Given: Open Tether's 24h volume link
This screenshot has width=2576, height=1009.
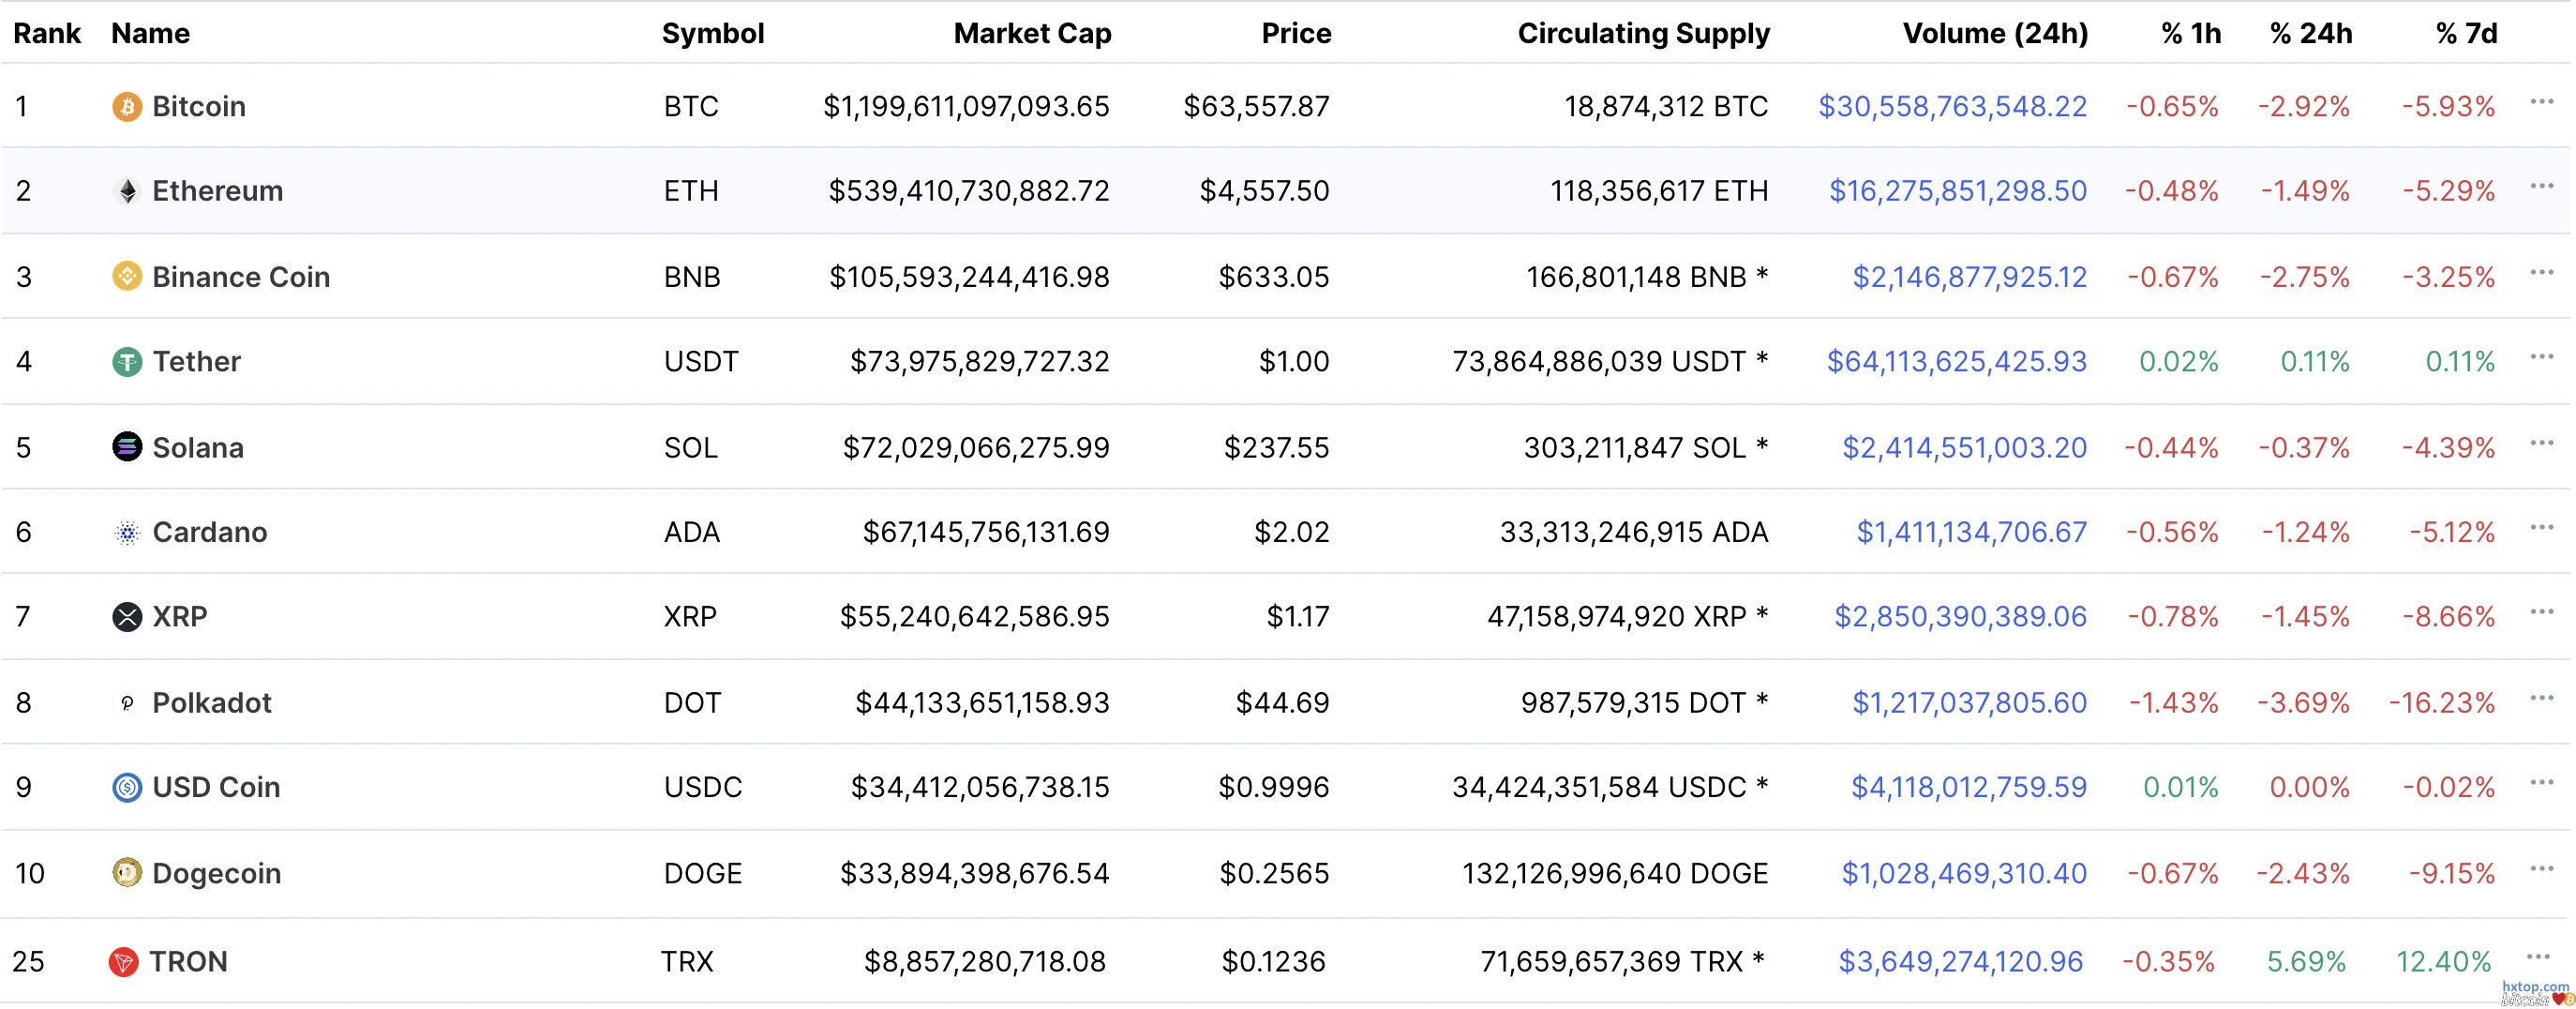Looking at the screenshot, I should [1956, 361].
